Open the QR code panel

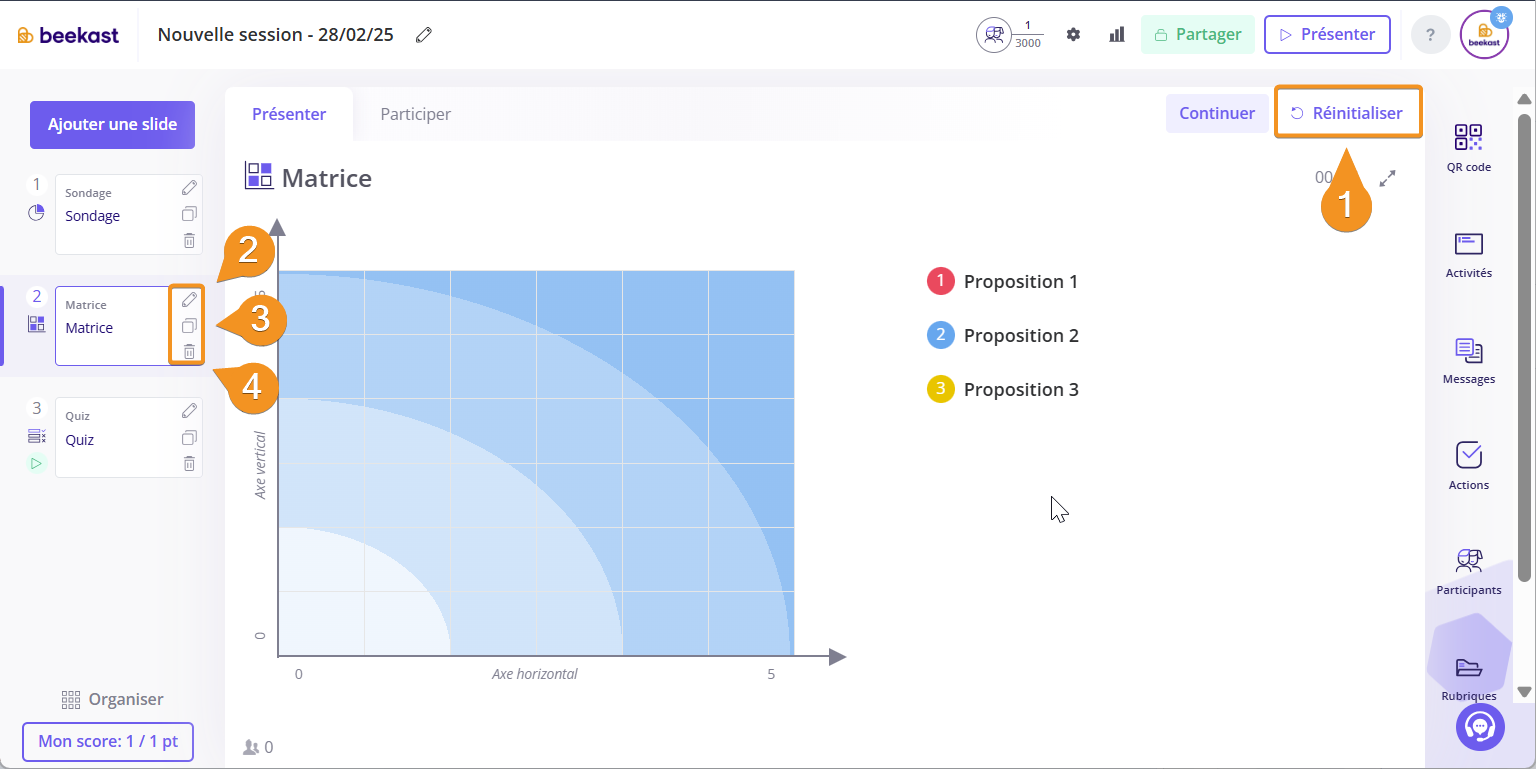[x=1468, y=147]
